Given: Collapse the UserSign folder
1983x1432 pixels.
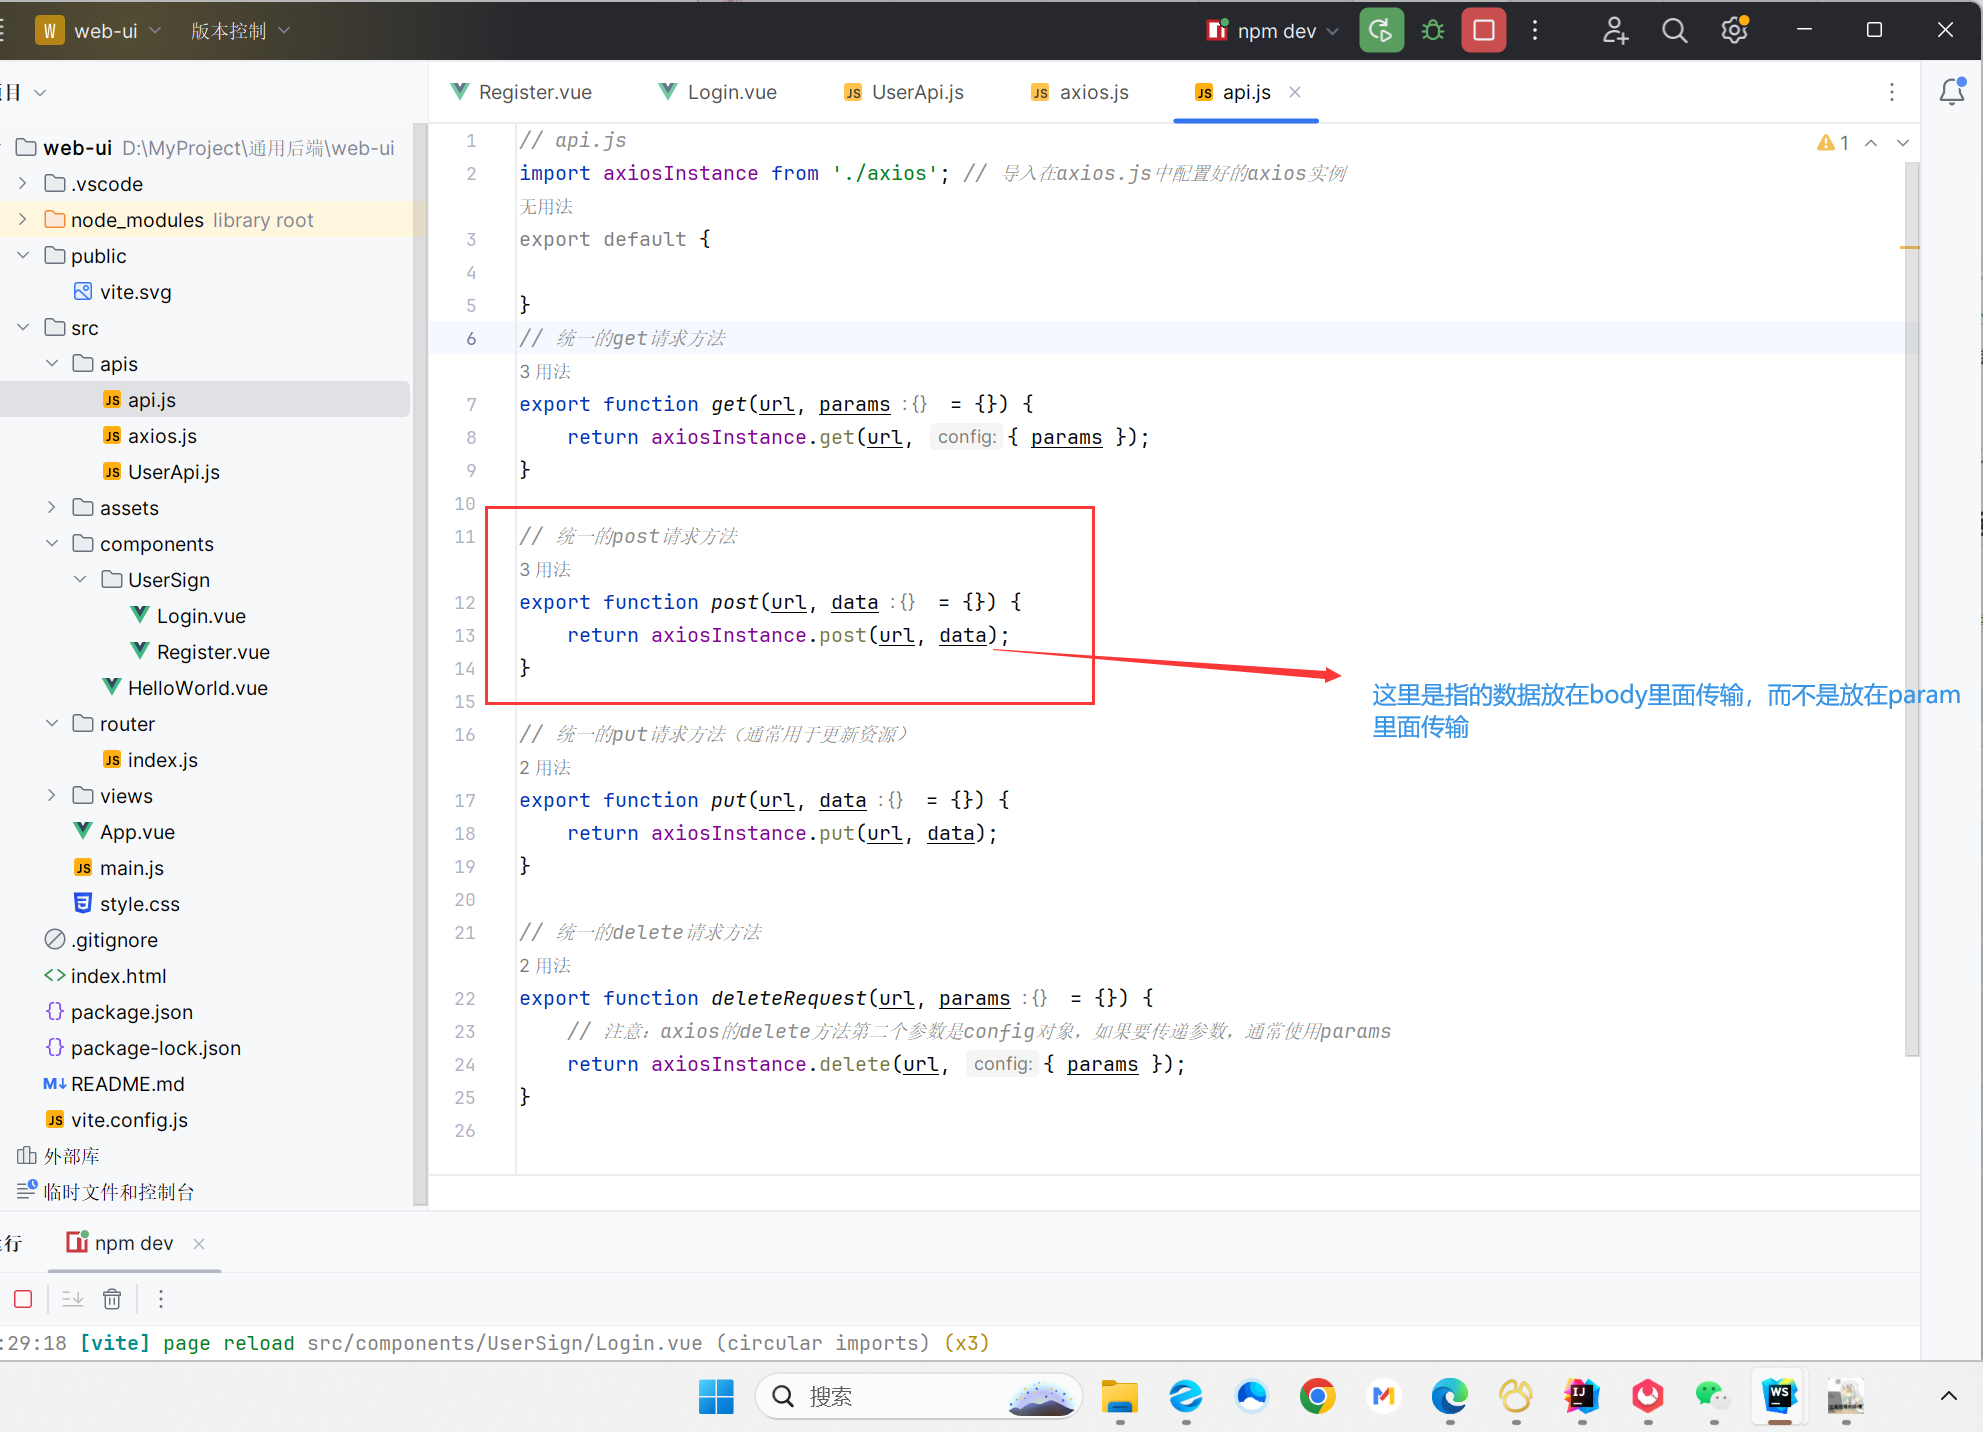Looking at the screenshot, I should click(80, 580).
